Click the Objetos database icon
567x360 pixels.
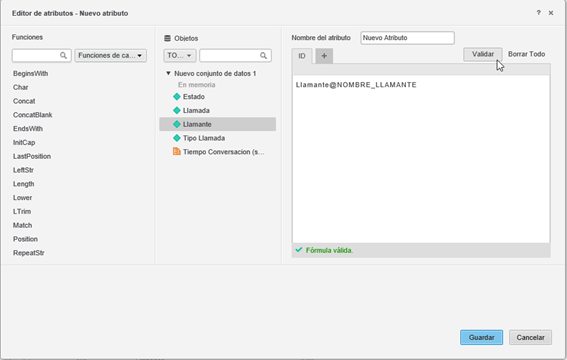pos(167,38)
